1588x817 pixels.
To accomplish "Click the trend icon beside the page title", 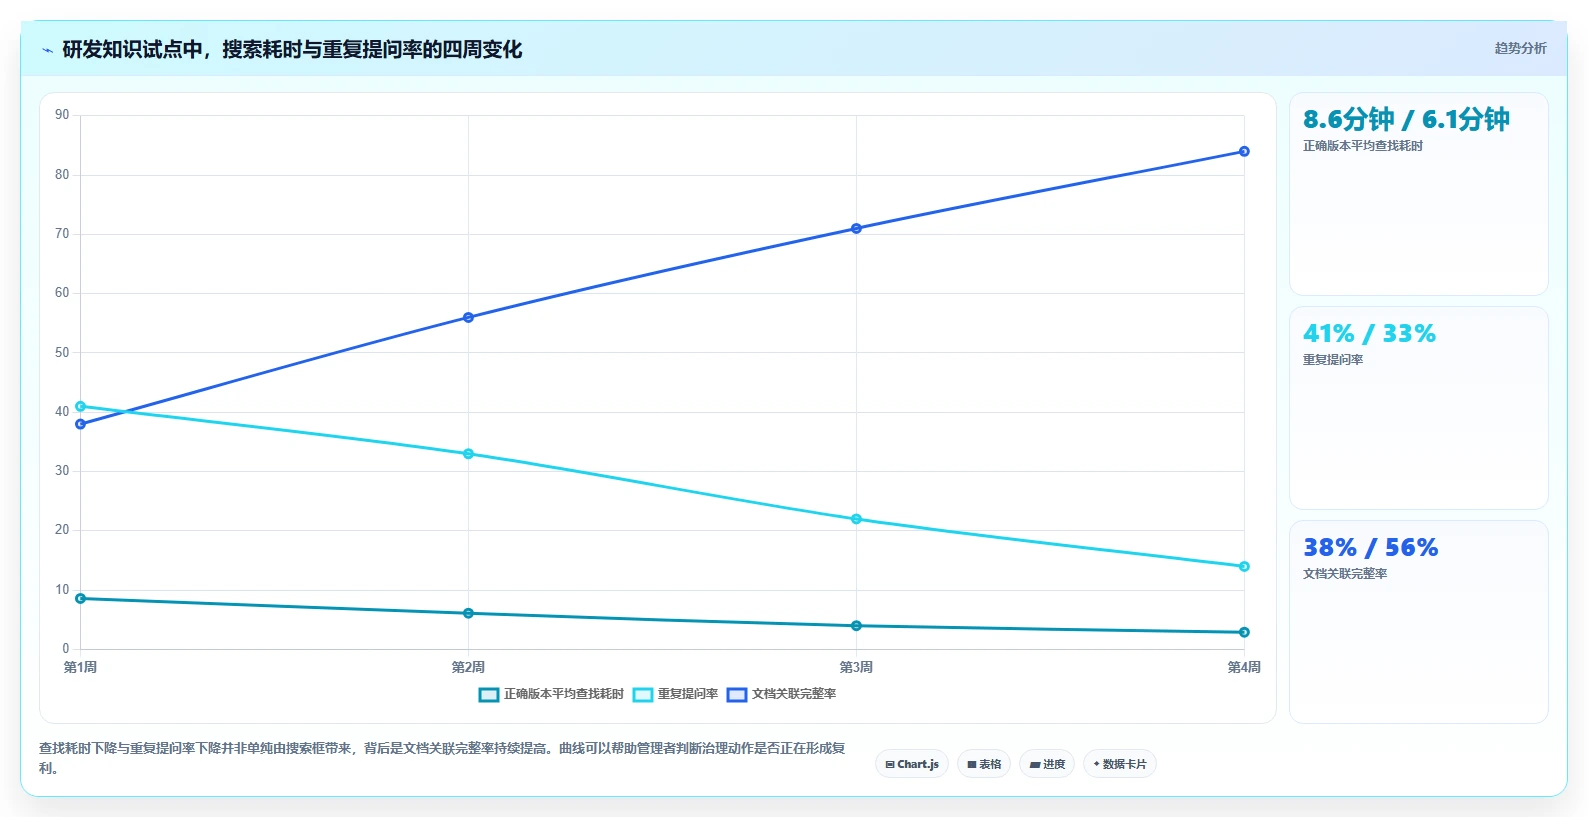I will click(47, 50).
